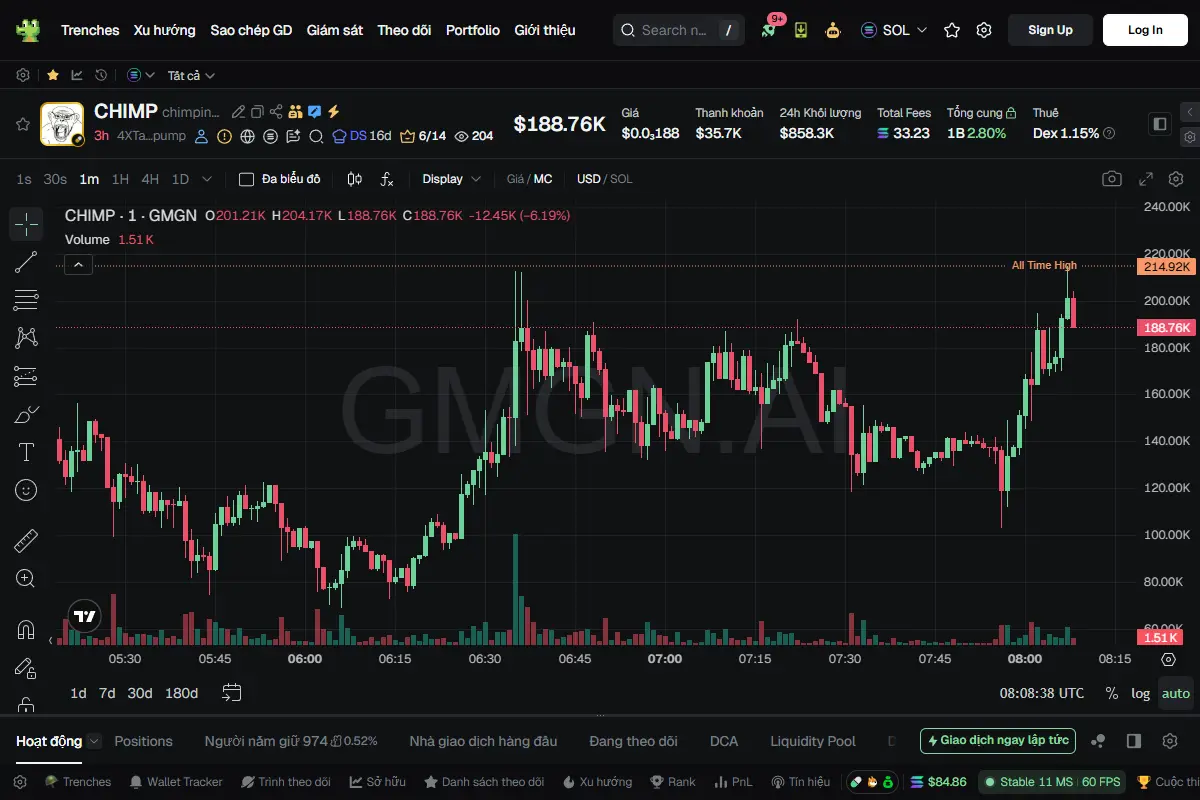
Task: Toggle log scale on chart
Action: click(x=1140, y=693)
